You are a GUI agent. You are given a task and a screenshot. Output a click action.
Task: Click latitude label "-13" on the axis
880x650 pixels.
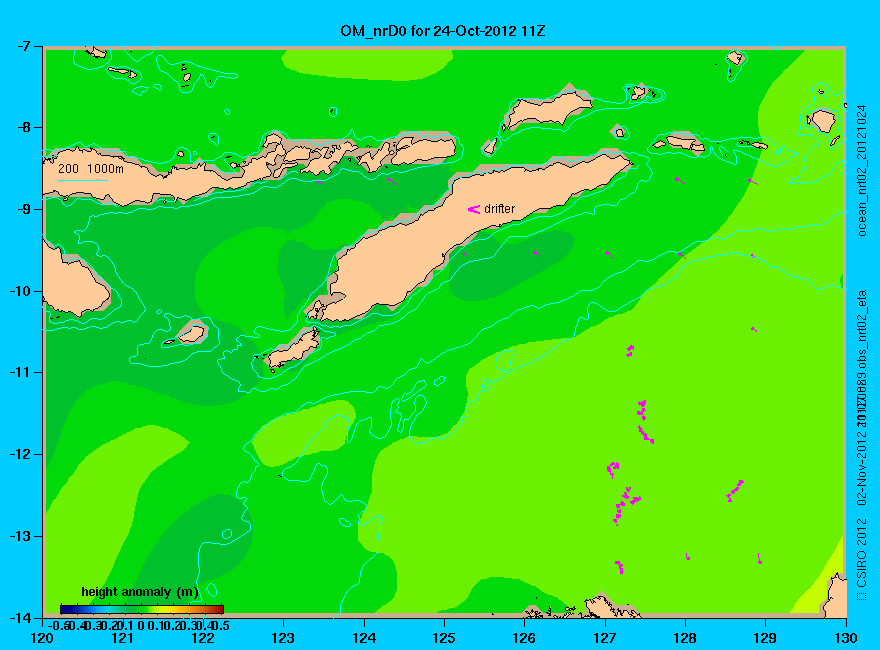tap(20, 536)
